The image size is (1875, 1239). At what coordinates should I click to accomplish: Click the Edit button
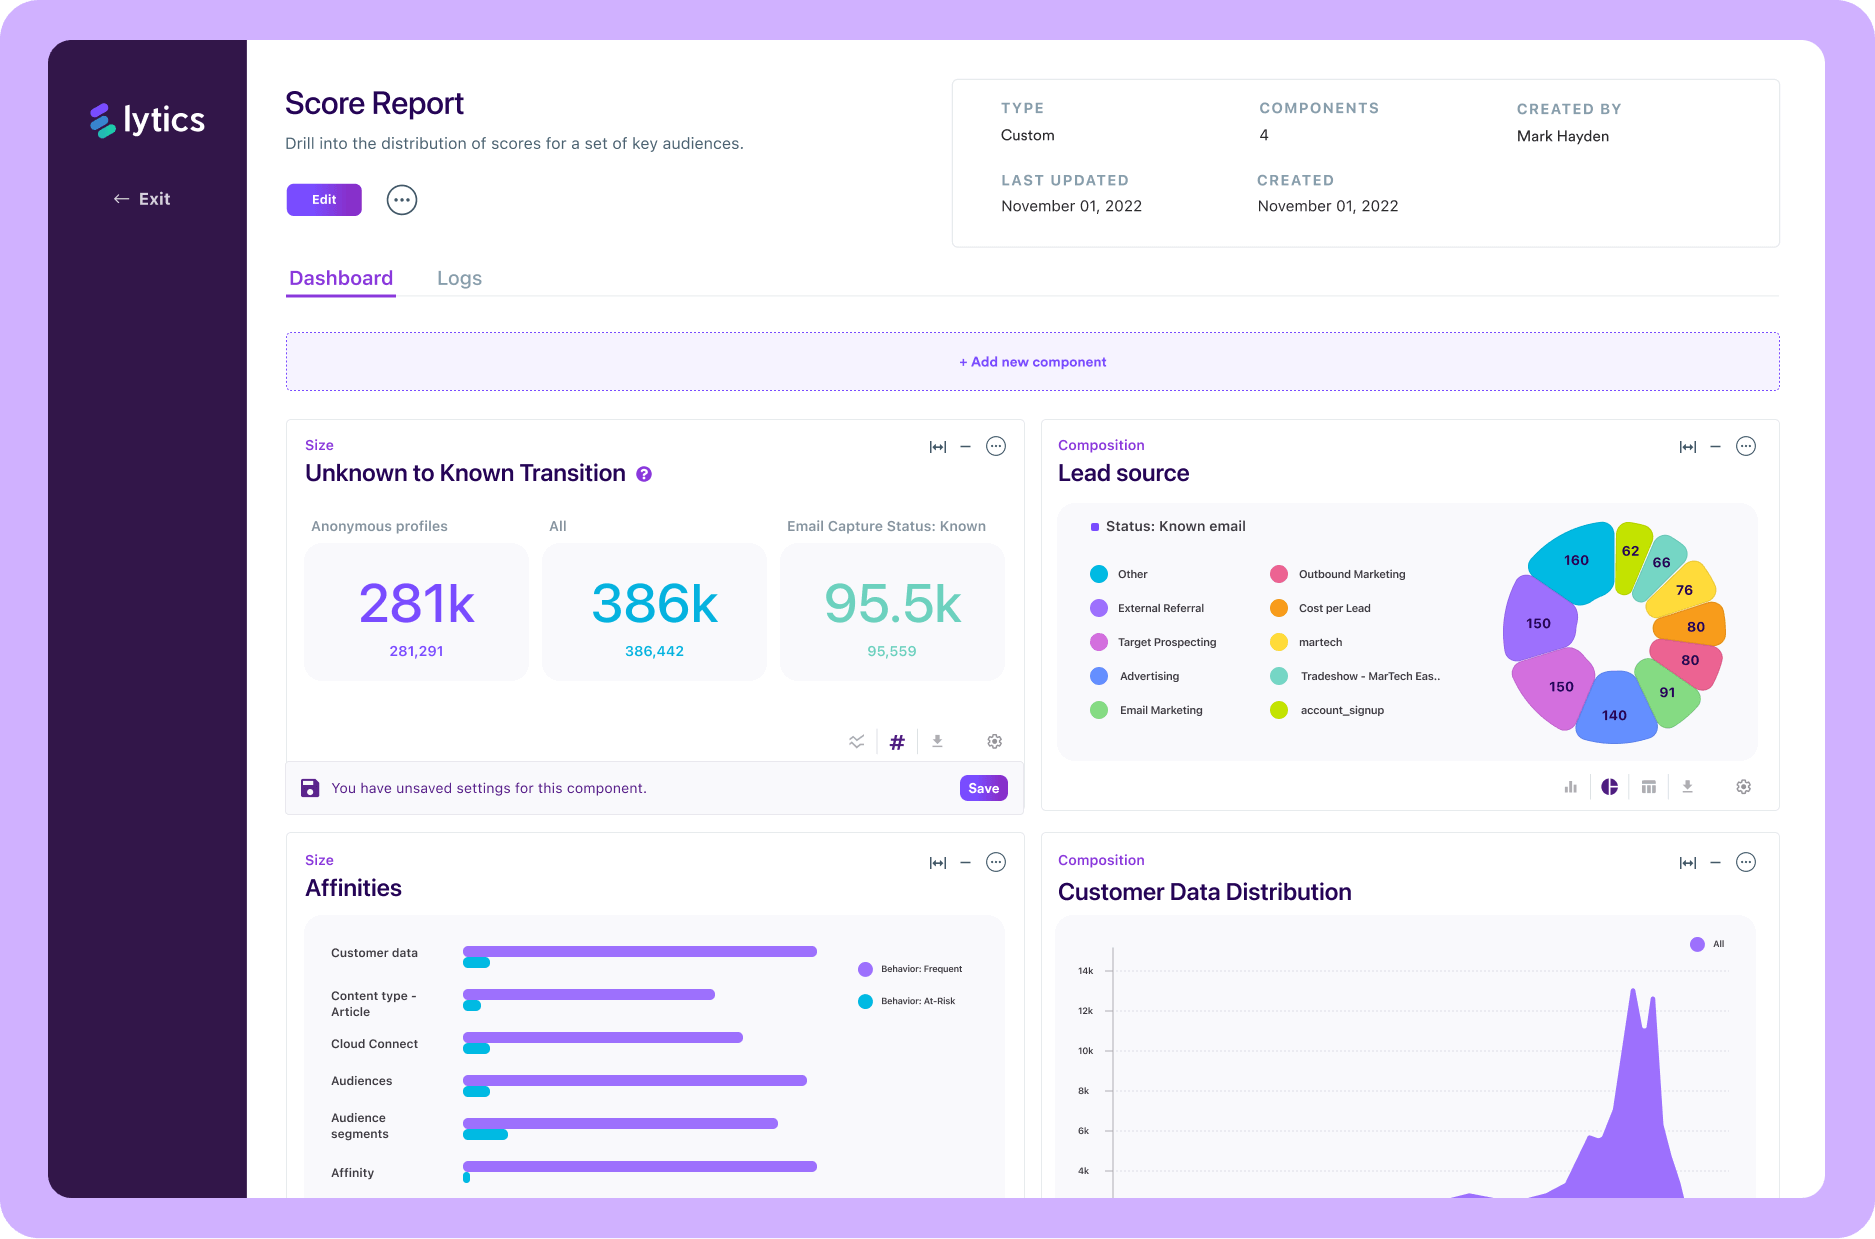point(324,200)
